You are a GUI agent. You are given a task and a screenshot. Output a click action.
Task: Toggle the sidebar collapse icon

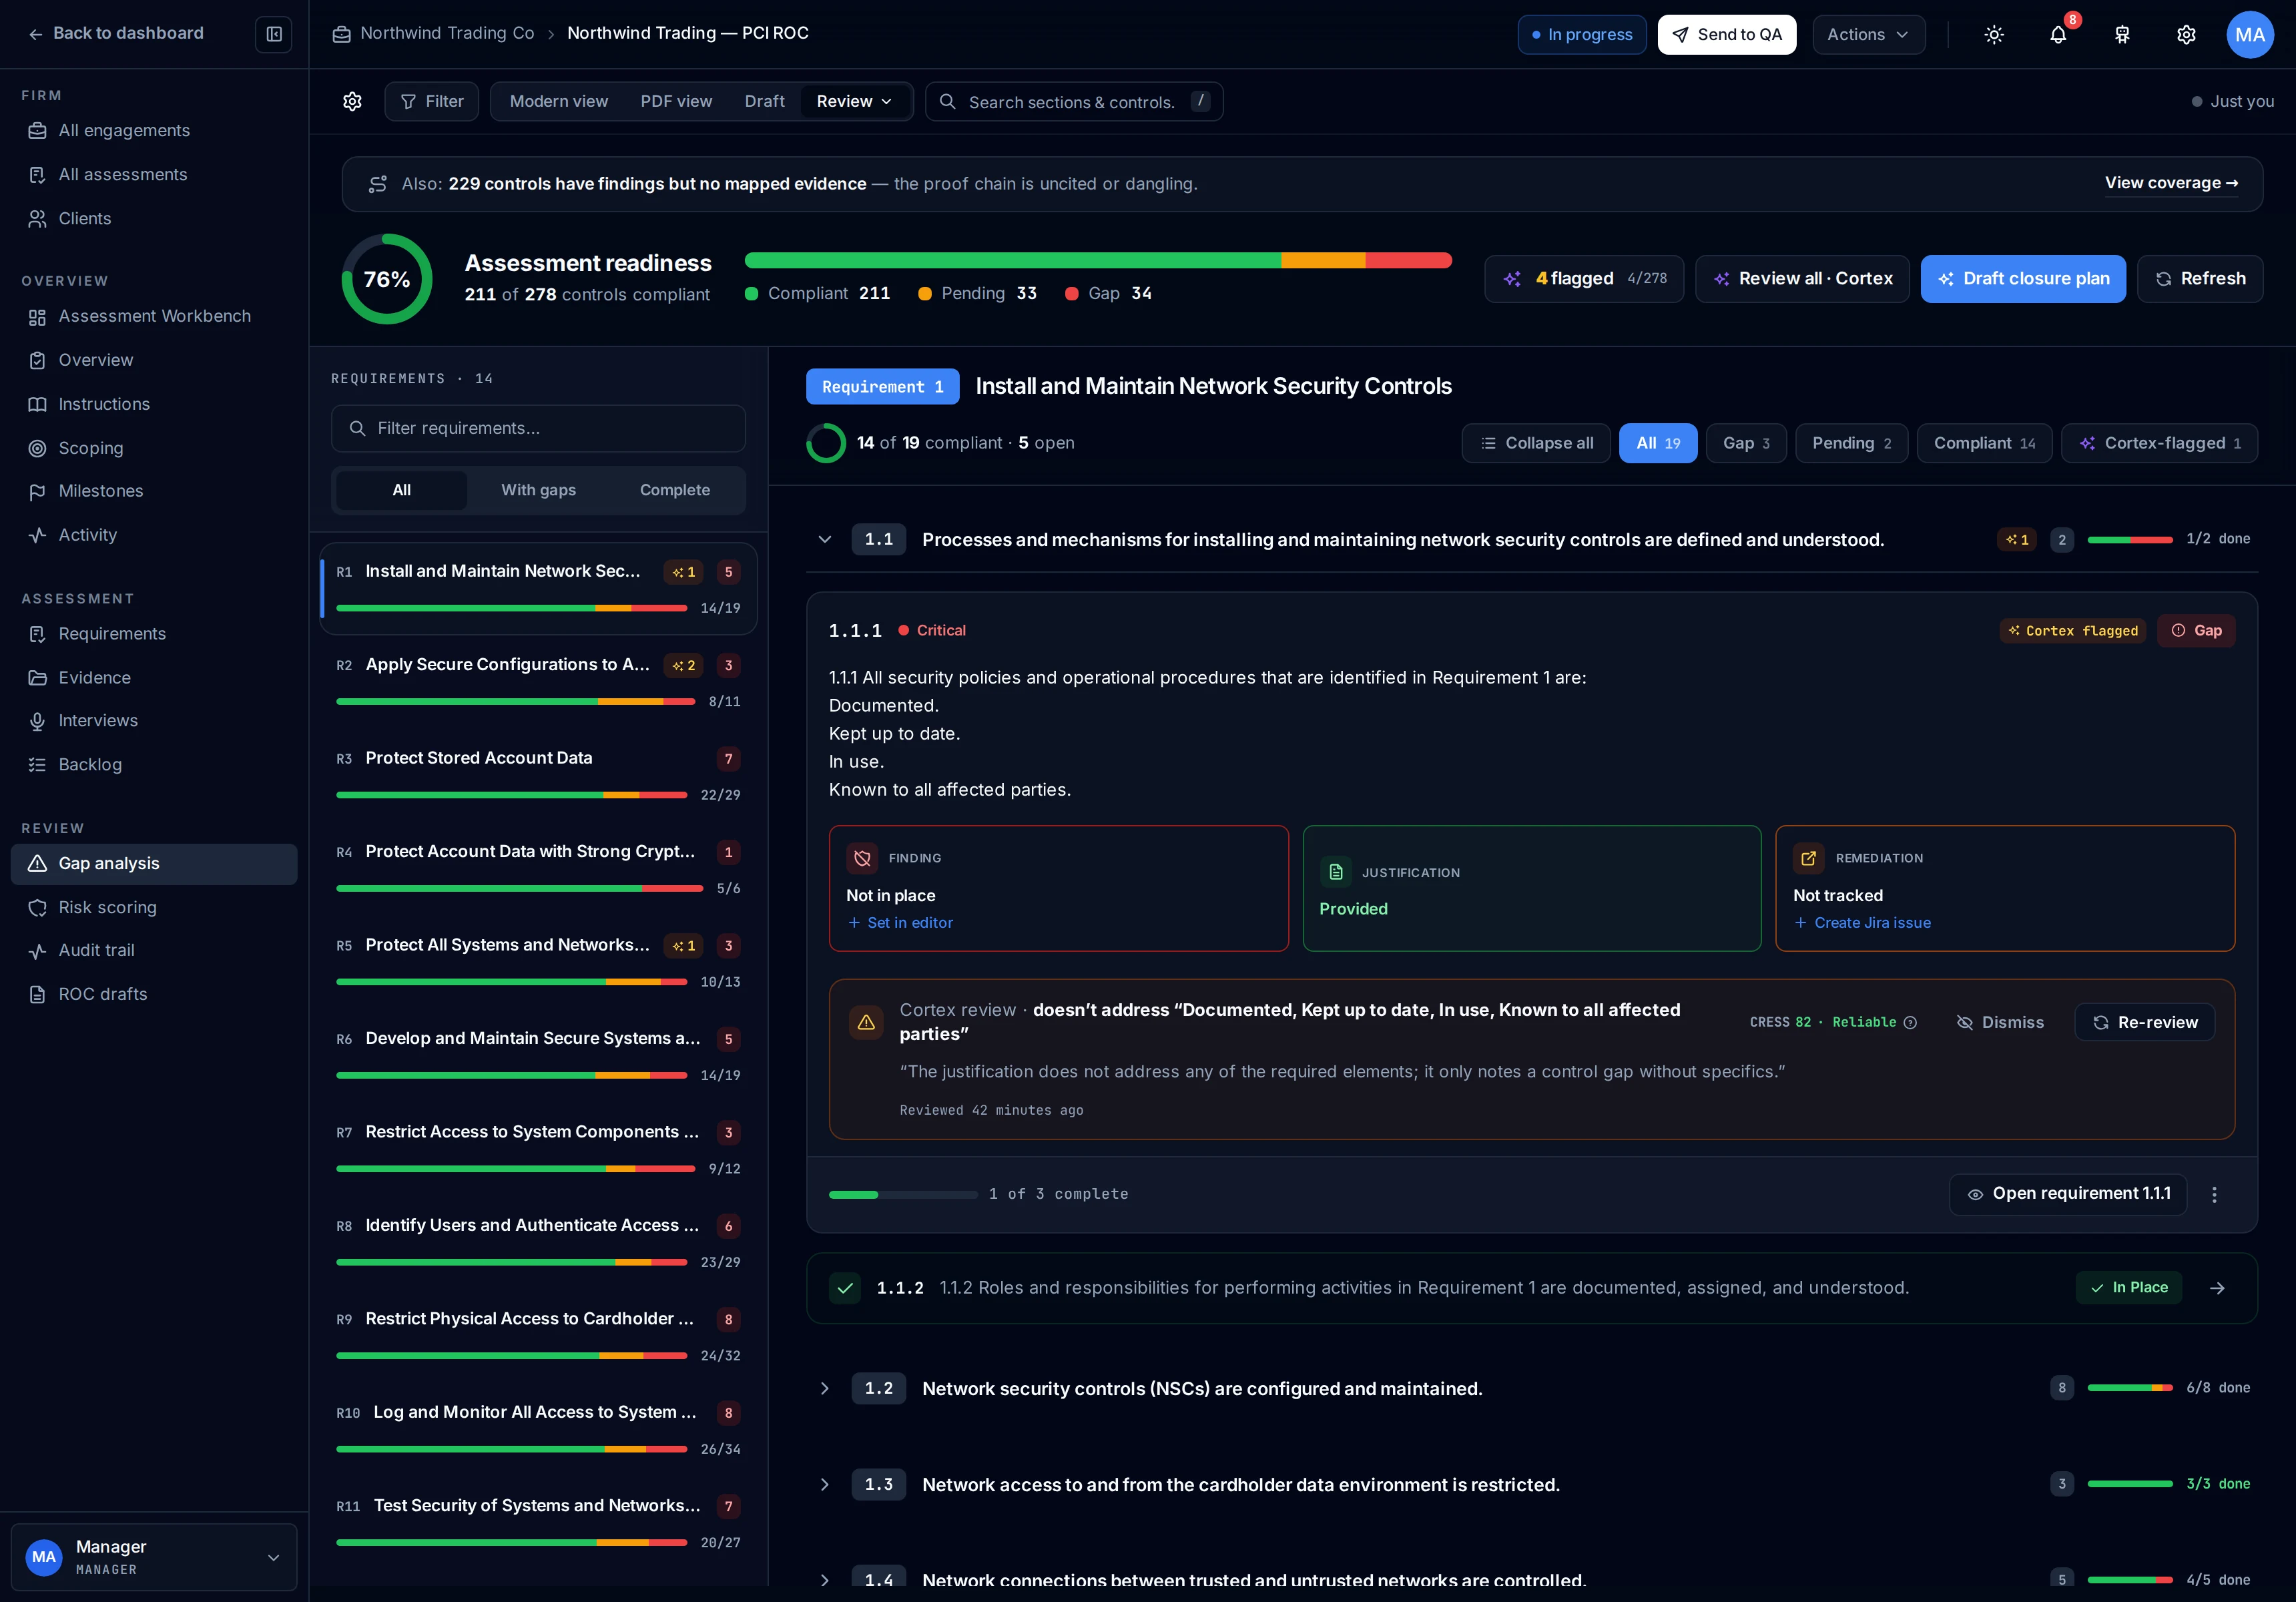pyautogui.click(x=273, y=34)
